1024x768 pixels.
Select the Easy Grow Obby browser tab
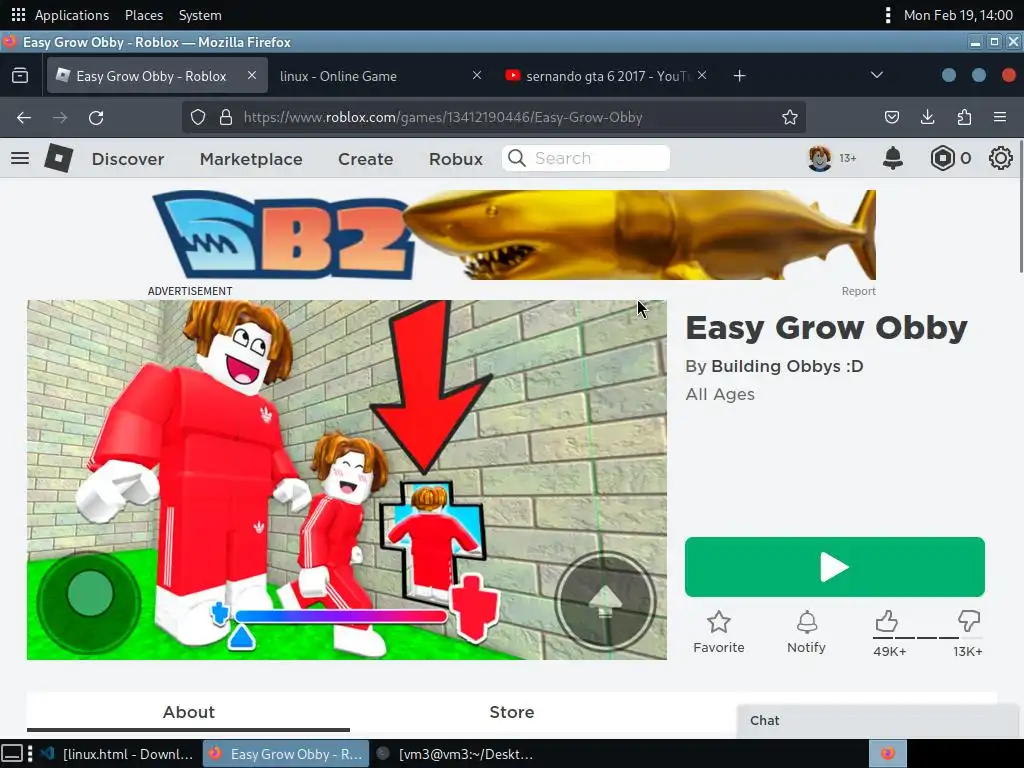pos(157,76)
